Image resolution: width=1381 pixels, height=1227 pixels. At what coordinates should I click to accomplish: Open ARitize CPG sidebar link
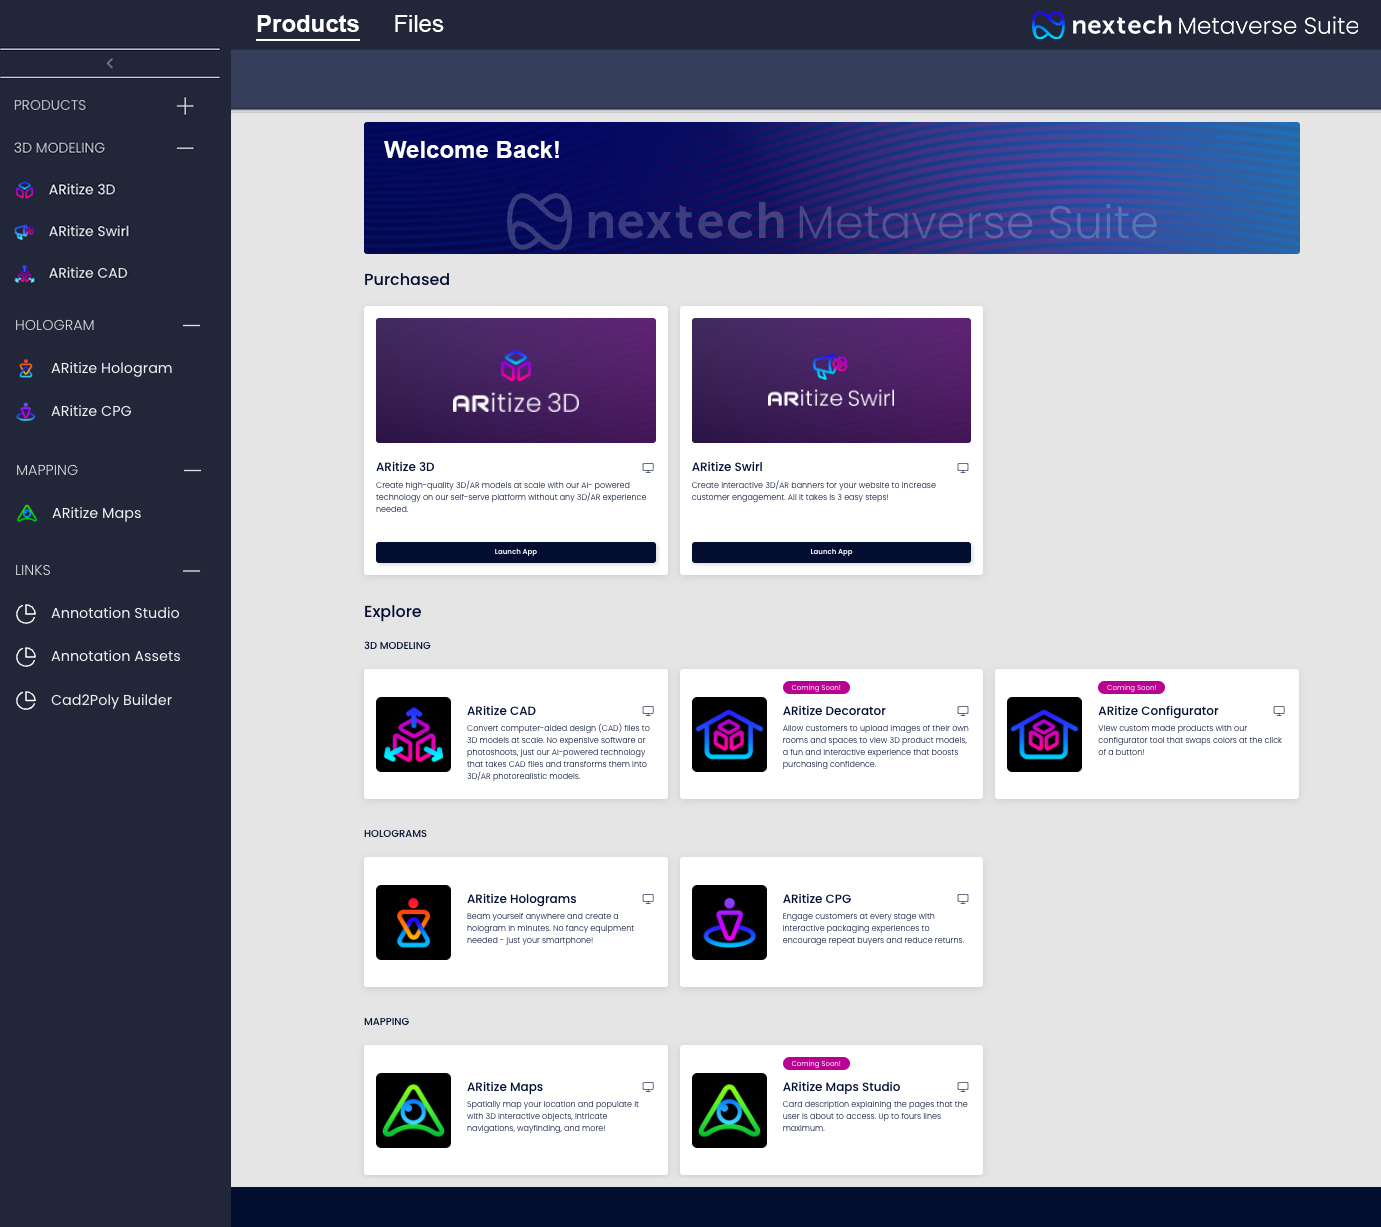point(91,411)
